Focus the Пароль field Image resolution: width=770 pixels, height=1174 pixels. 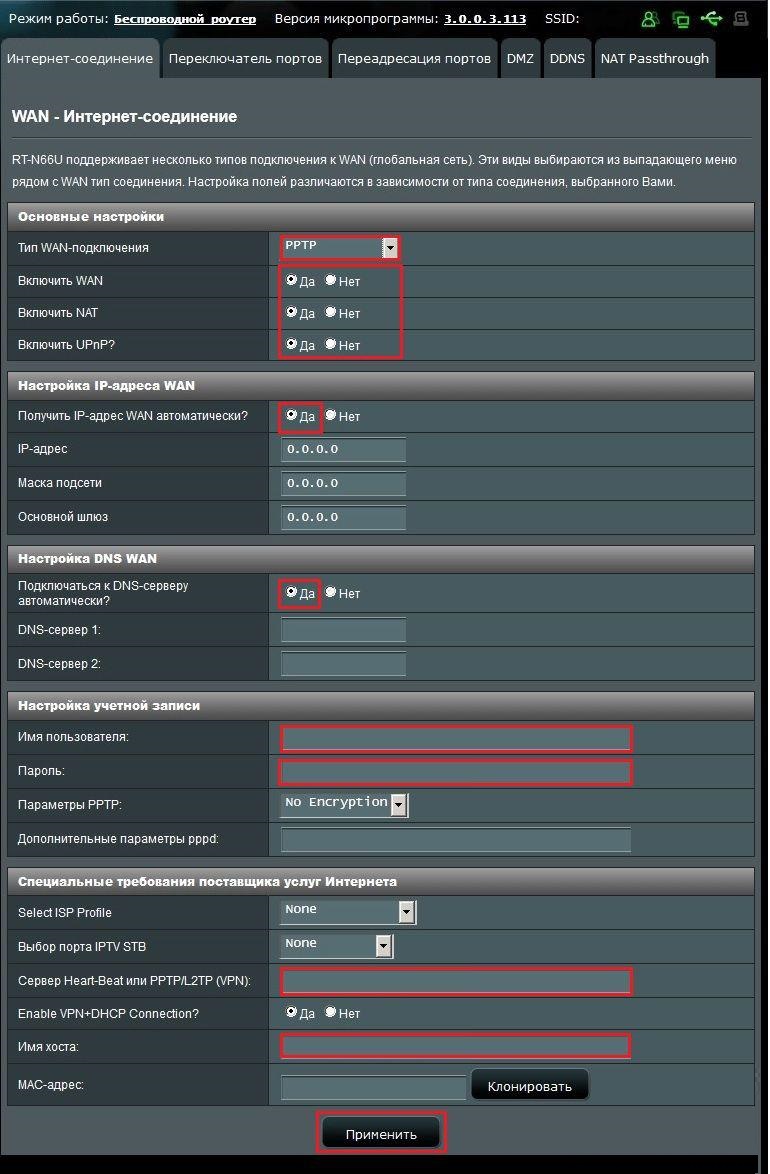click(x=456, y=772)
